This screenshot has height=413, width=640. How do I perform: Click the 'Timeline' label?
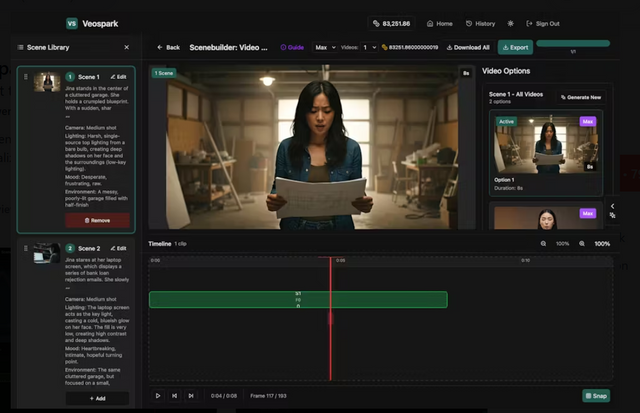[160, 244]
